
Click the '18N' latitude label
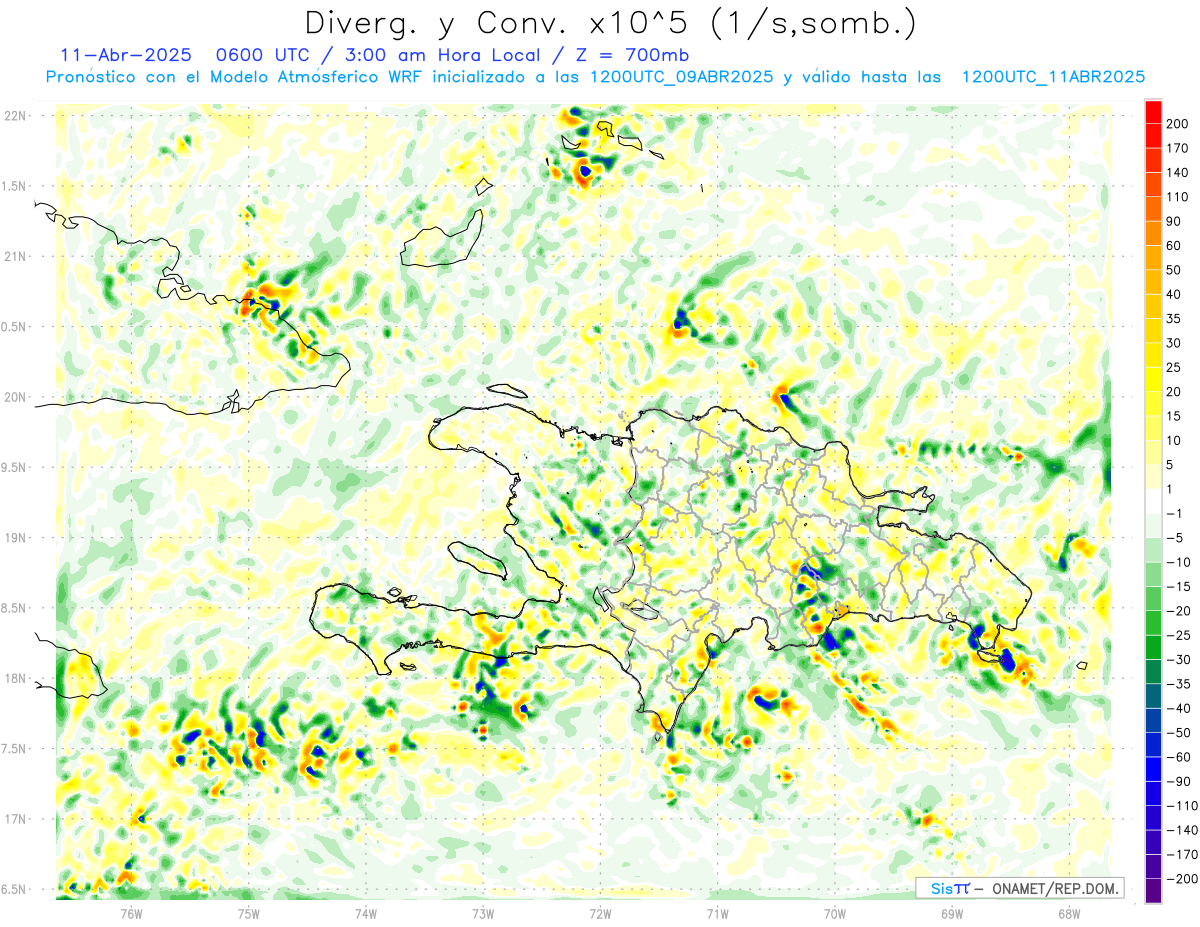pyautogui.click(x=15, y=678)
